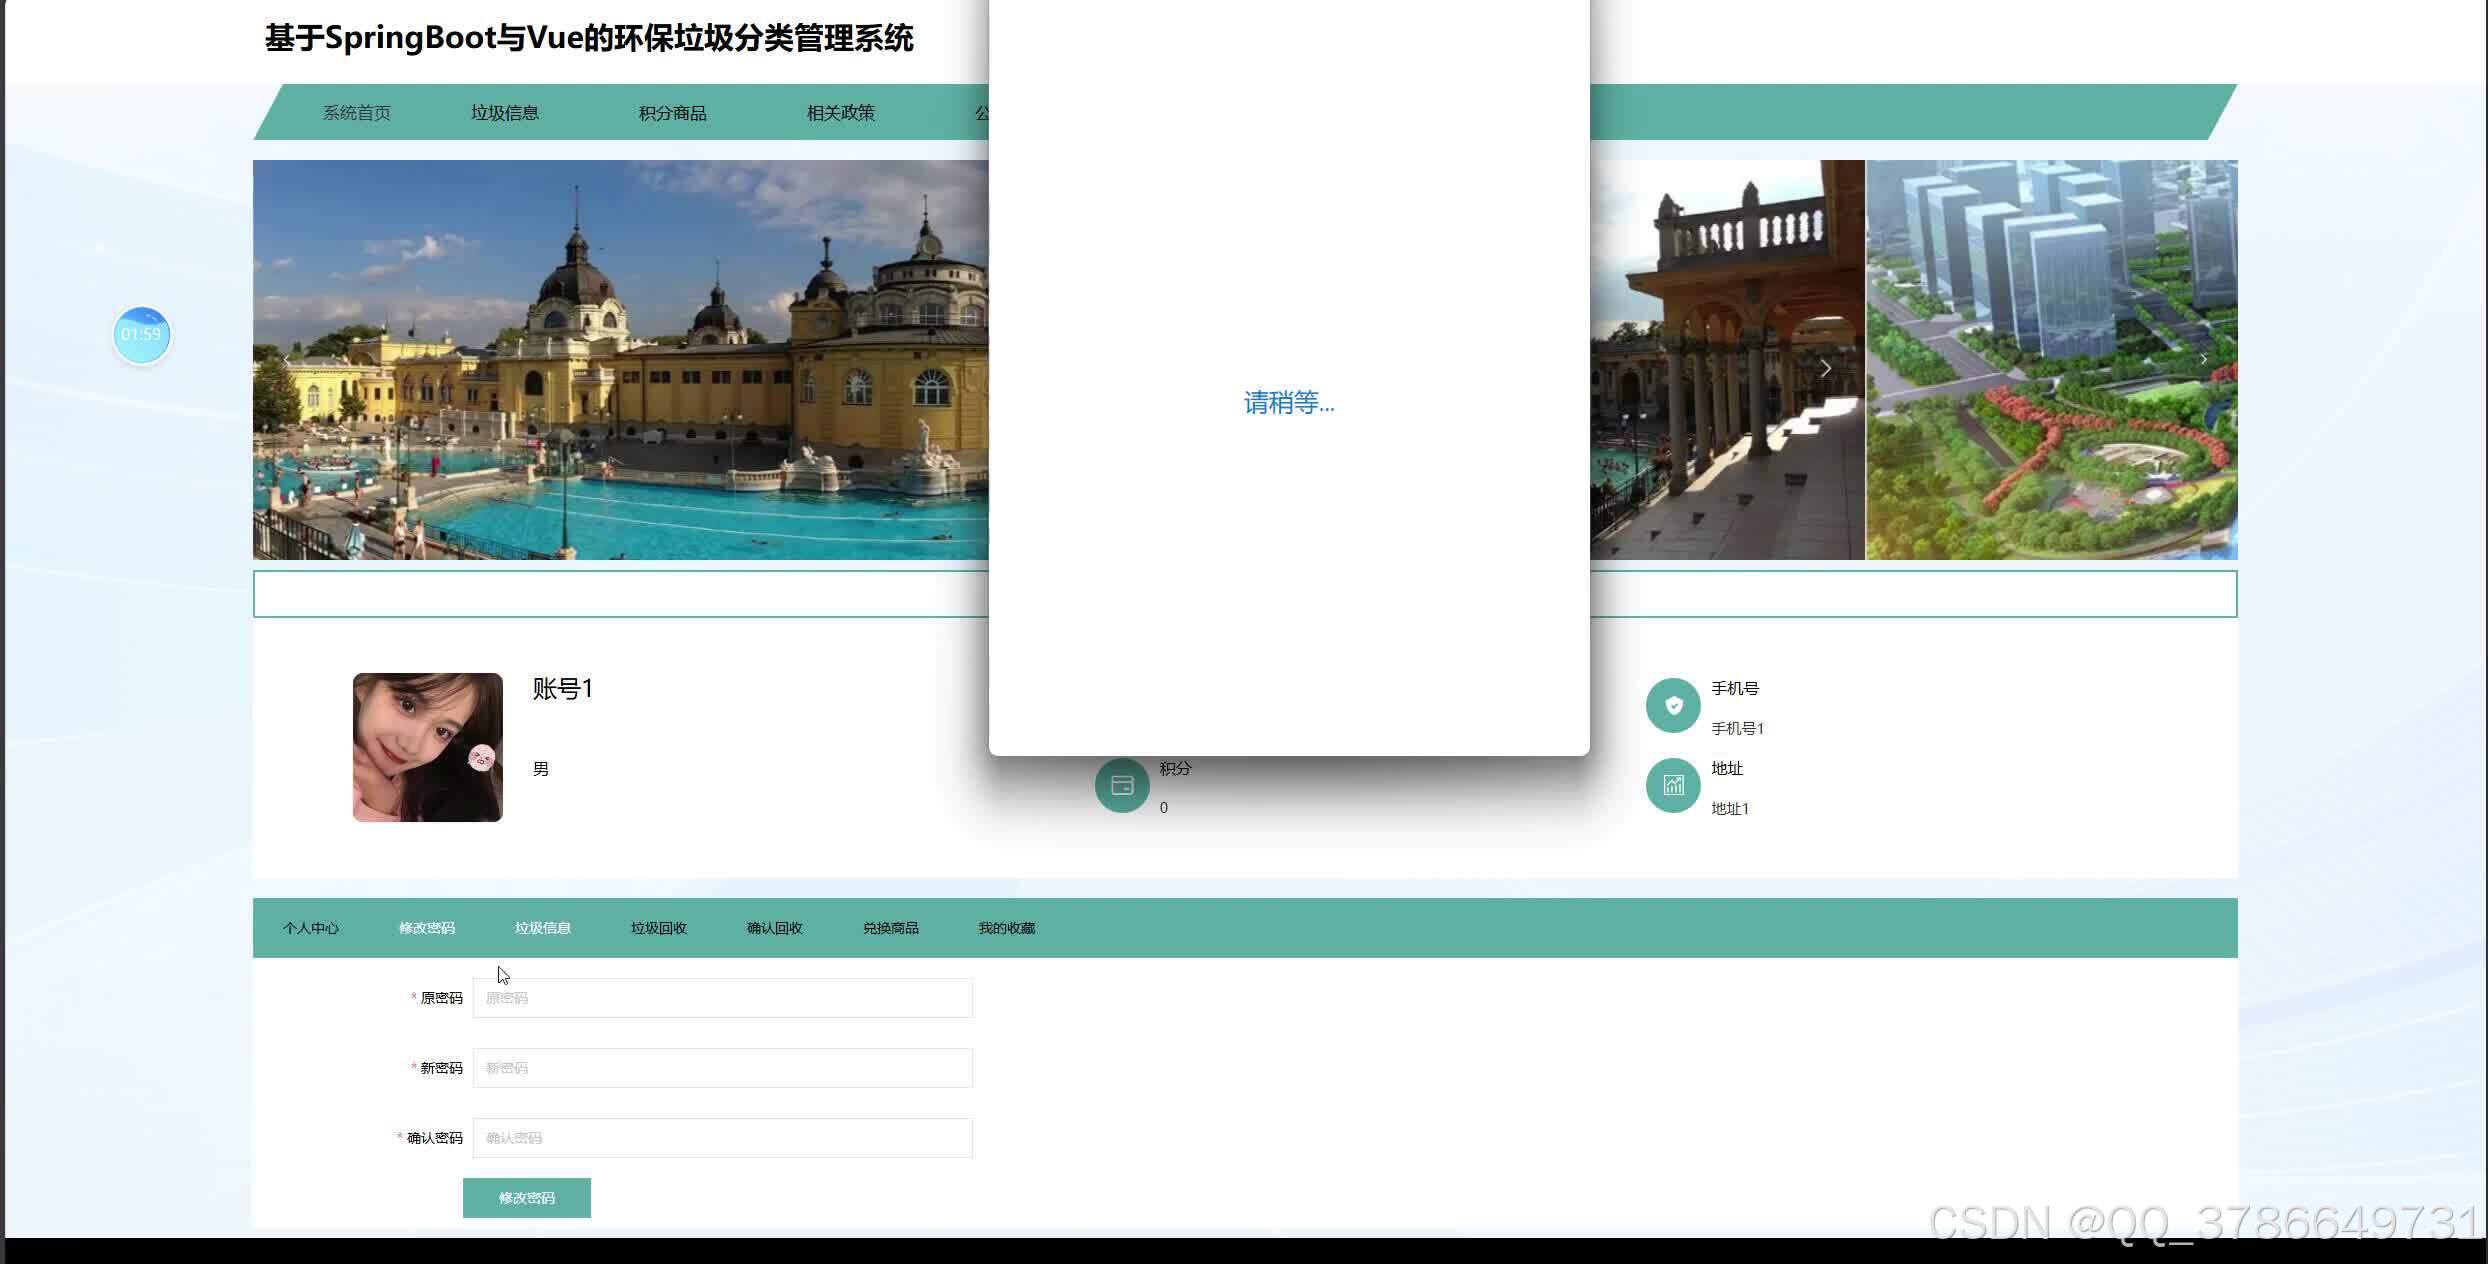Screen dimensions: 2488x1264
Task: Switch to the 我的收藏 tab
Action: click(x=1007, y=928)
